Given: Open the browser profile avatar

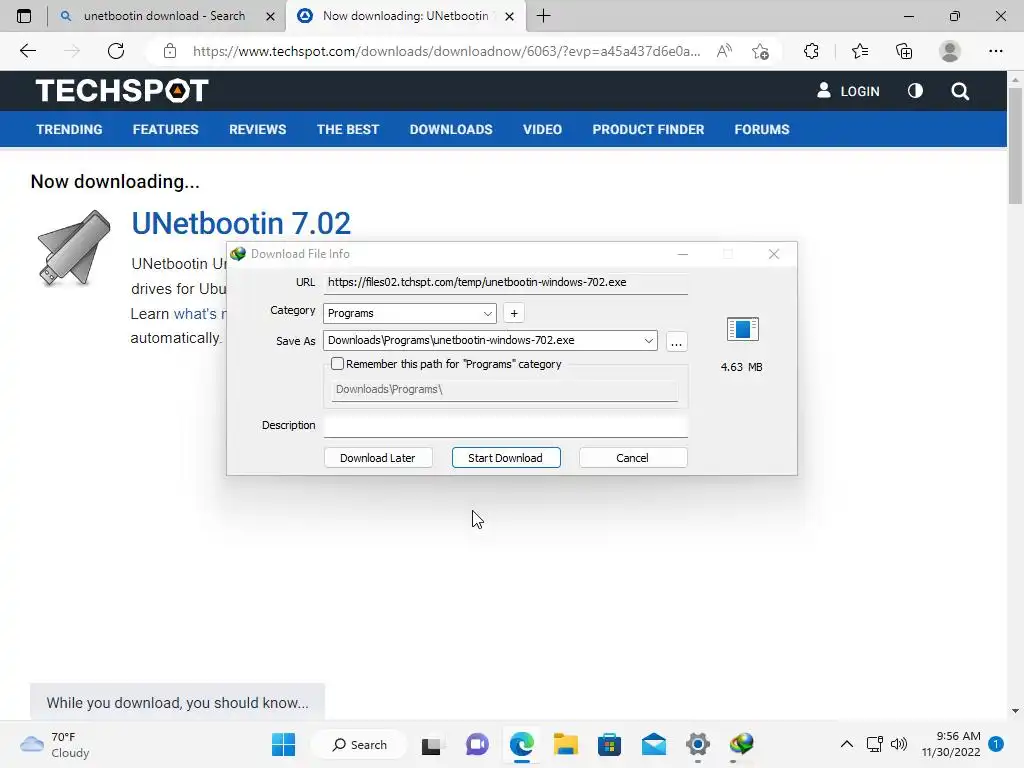Looking at the screenshot, I should click(x=950, y=51).
